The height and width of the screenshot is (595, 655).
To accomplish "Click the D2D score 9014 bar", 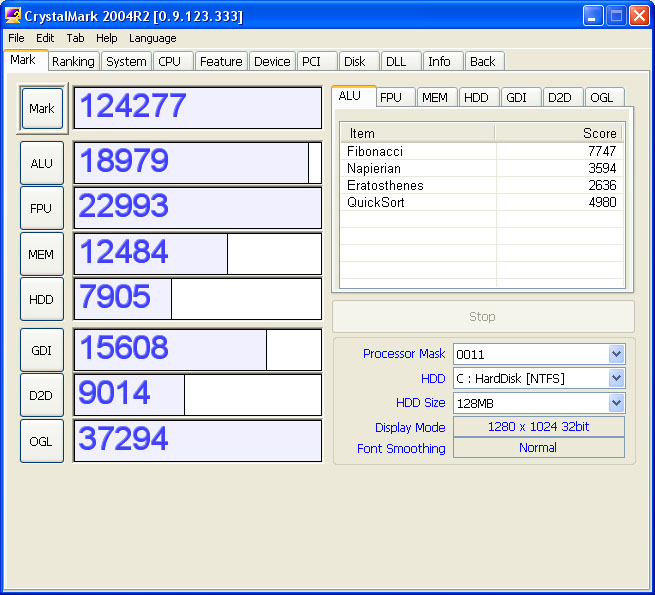I will coord(198,395).
